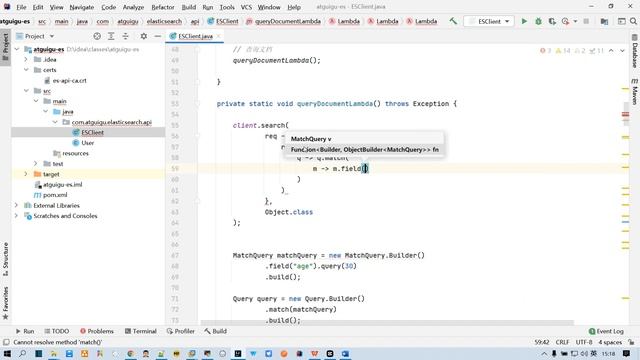Collapse the certs folder

tap(26, 70)
